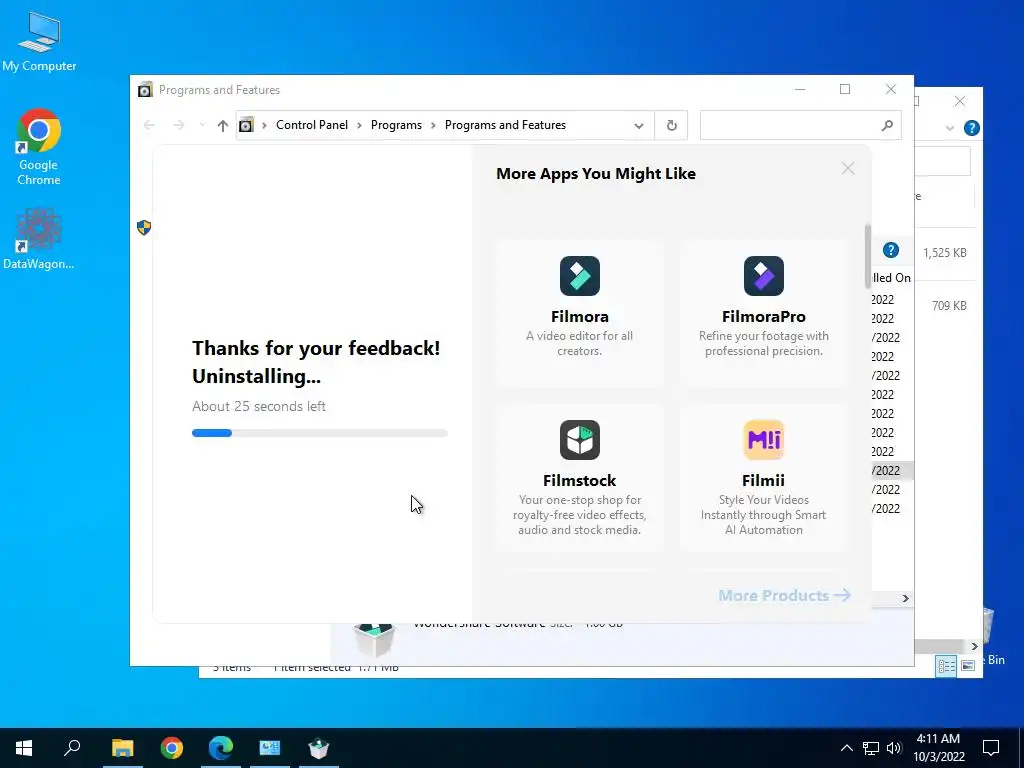Viewport: 1024px width, 768px height.
Task: Open taskbar Search
Action: pos(72,748)
